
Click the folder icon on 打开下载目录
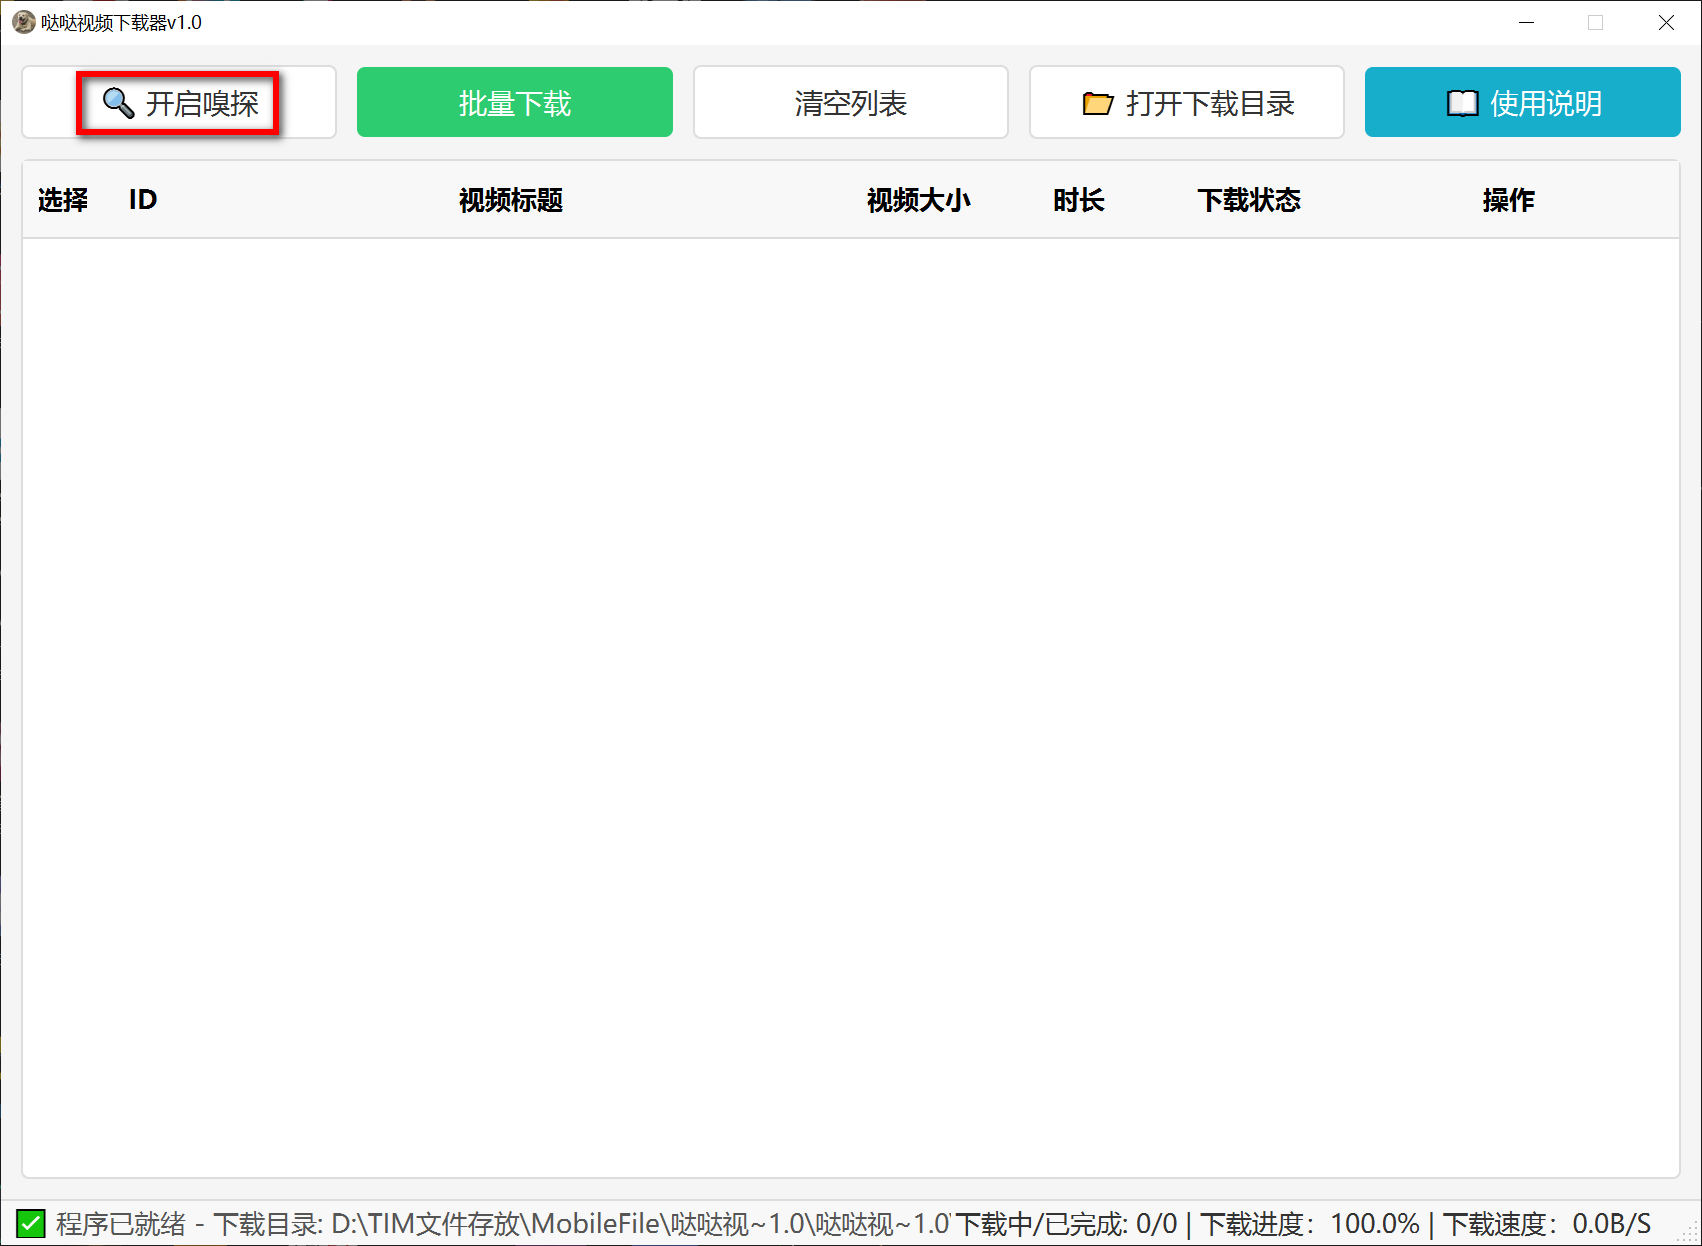pos(1098,103)
